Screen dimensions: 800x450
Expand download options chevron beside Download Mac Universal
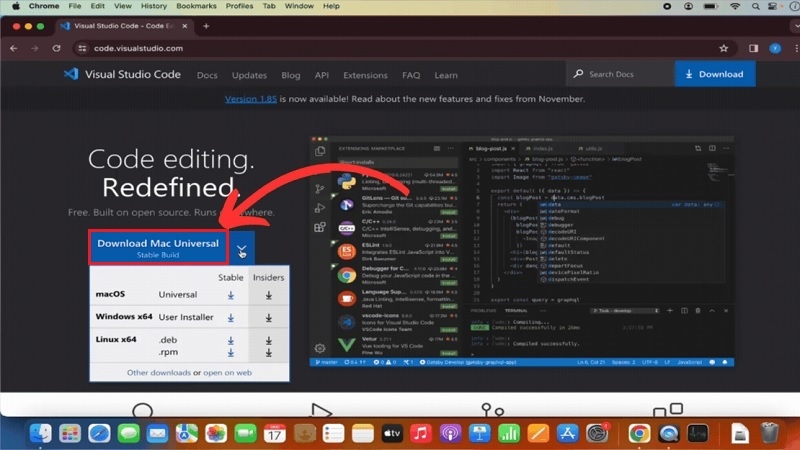pos(242,248)
